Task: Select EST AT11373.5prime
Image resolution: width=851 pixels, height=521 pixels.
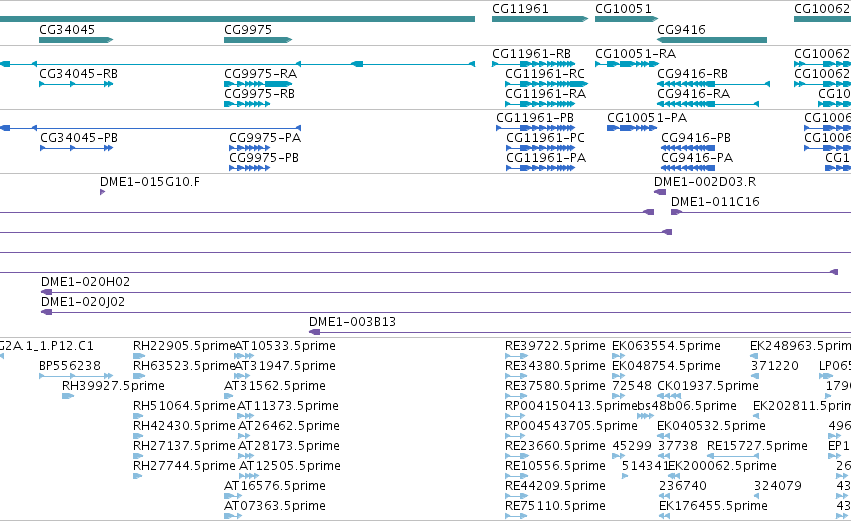Action: (x=288, y=406)
